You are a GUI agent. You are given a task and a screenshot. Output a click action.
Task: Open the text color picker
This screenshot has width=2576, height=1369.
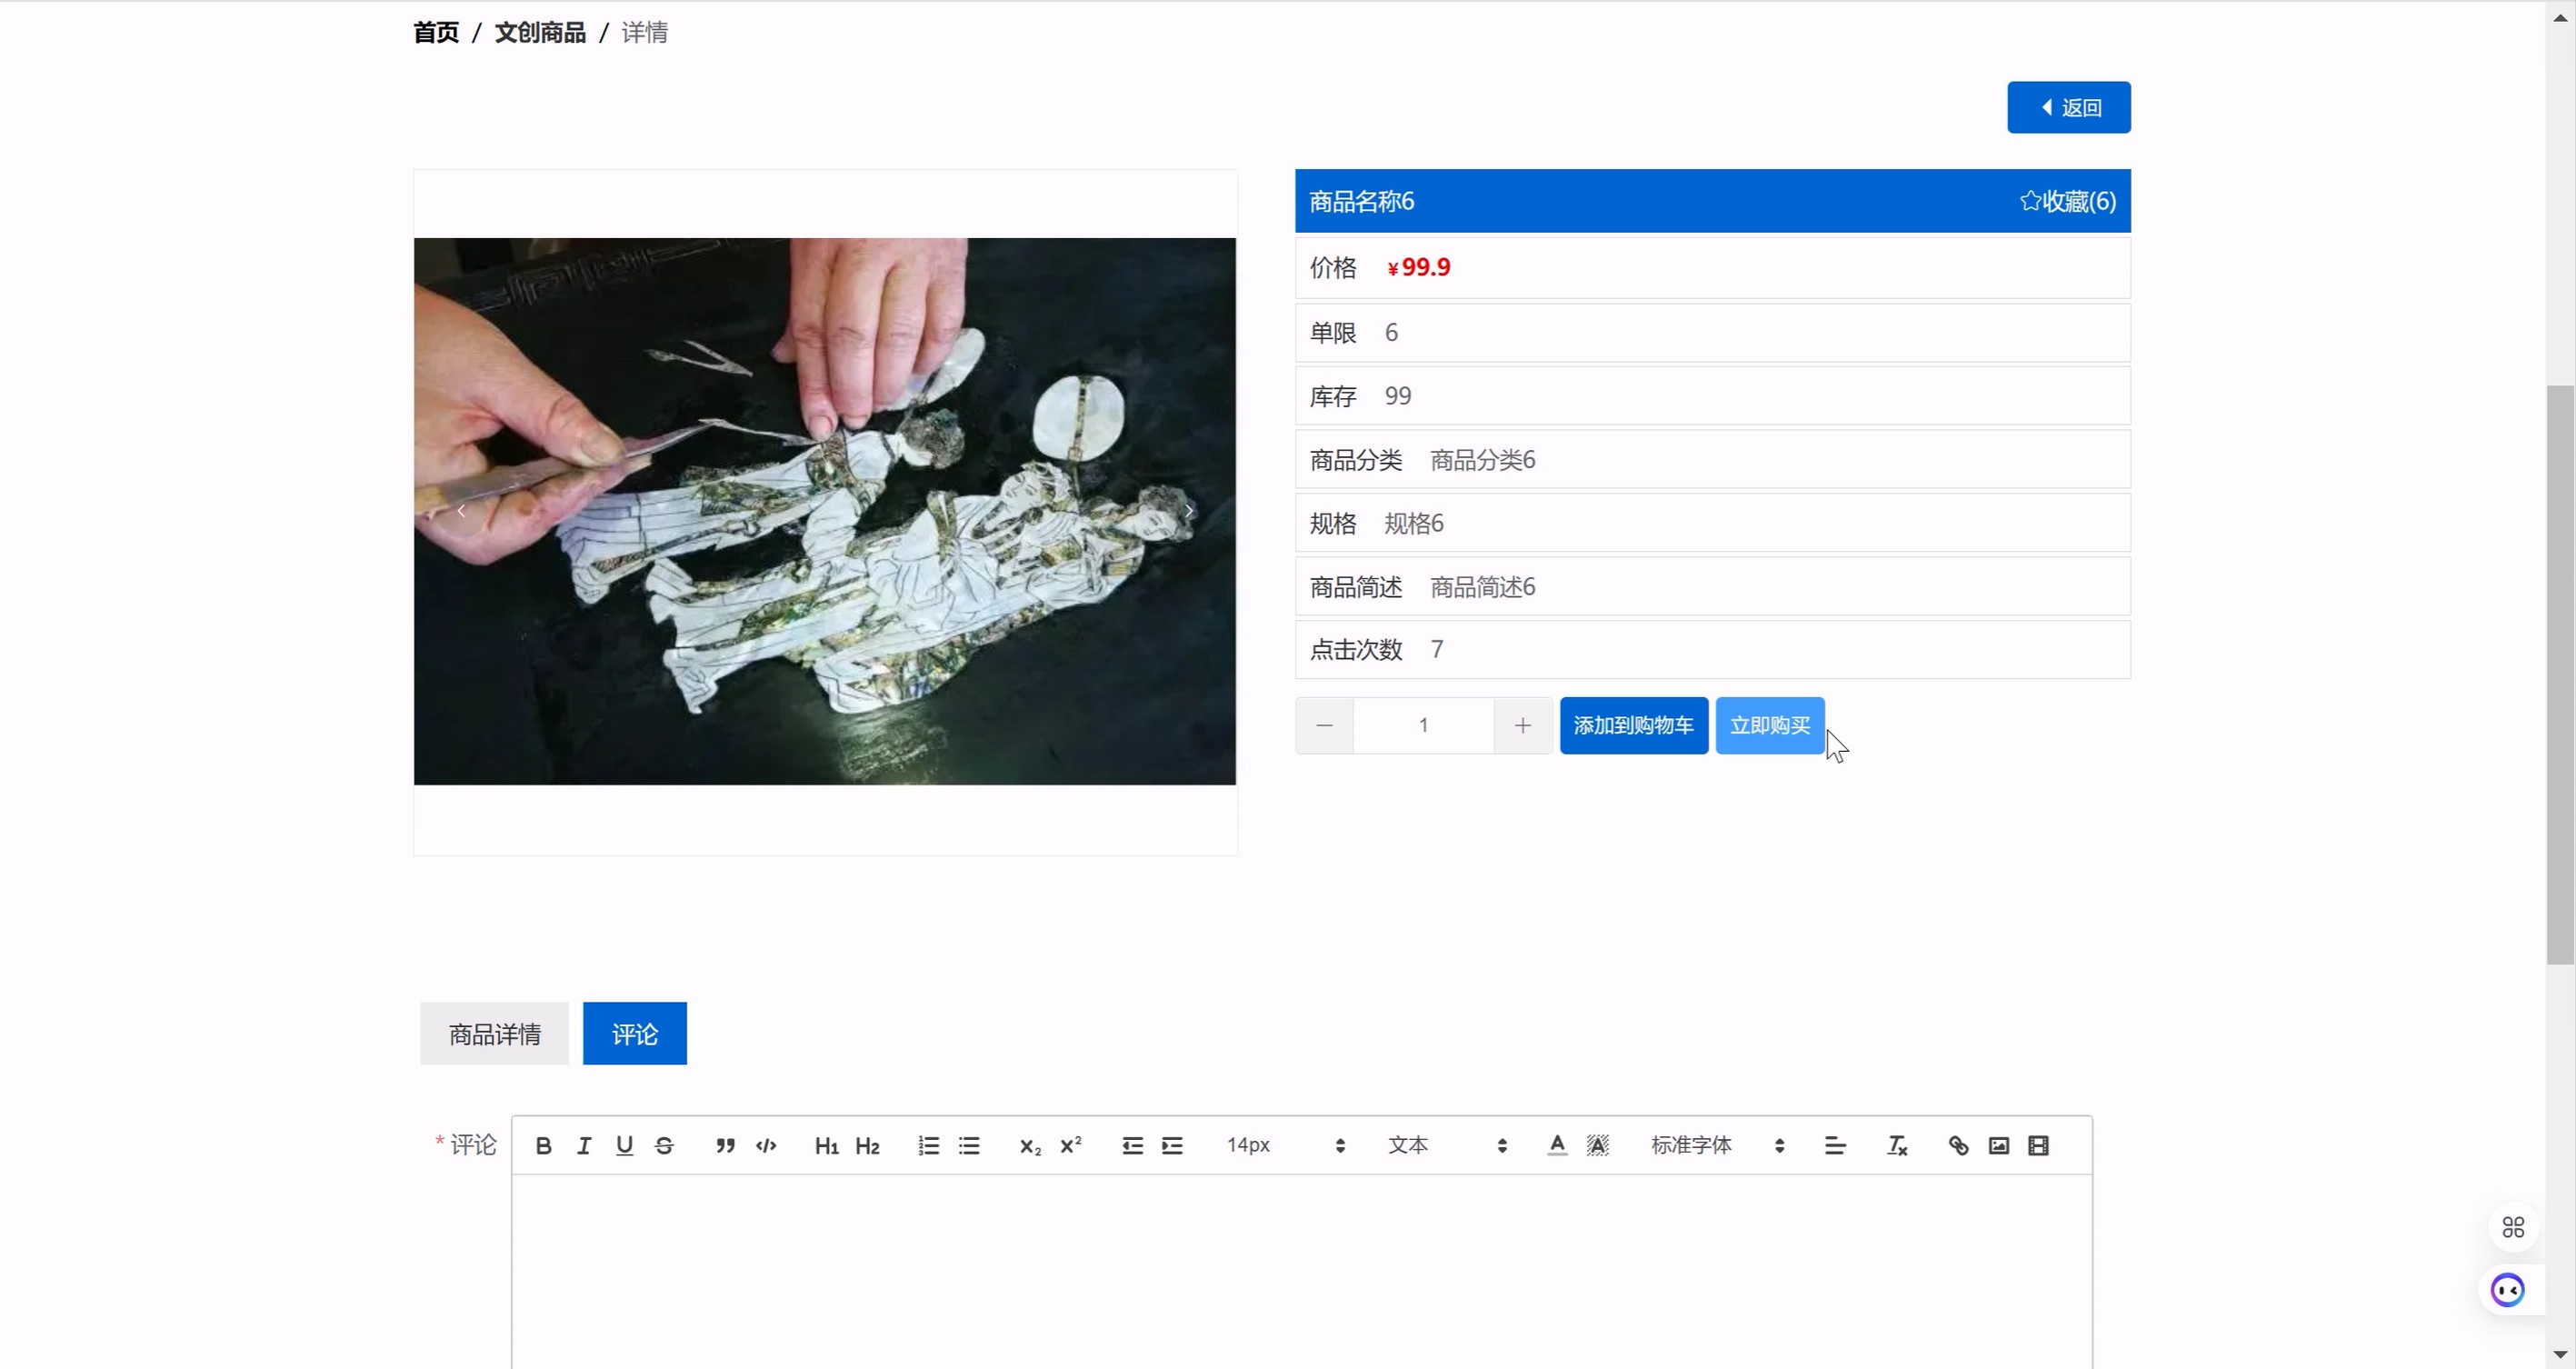[x=1557, y=1146]
